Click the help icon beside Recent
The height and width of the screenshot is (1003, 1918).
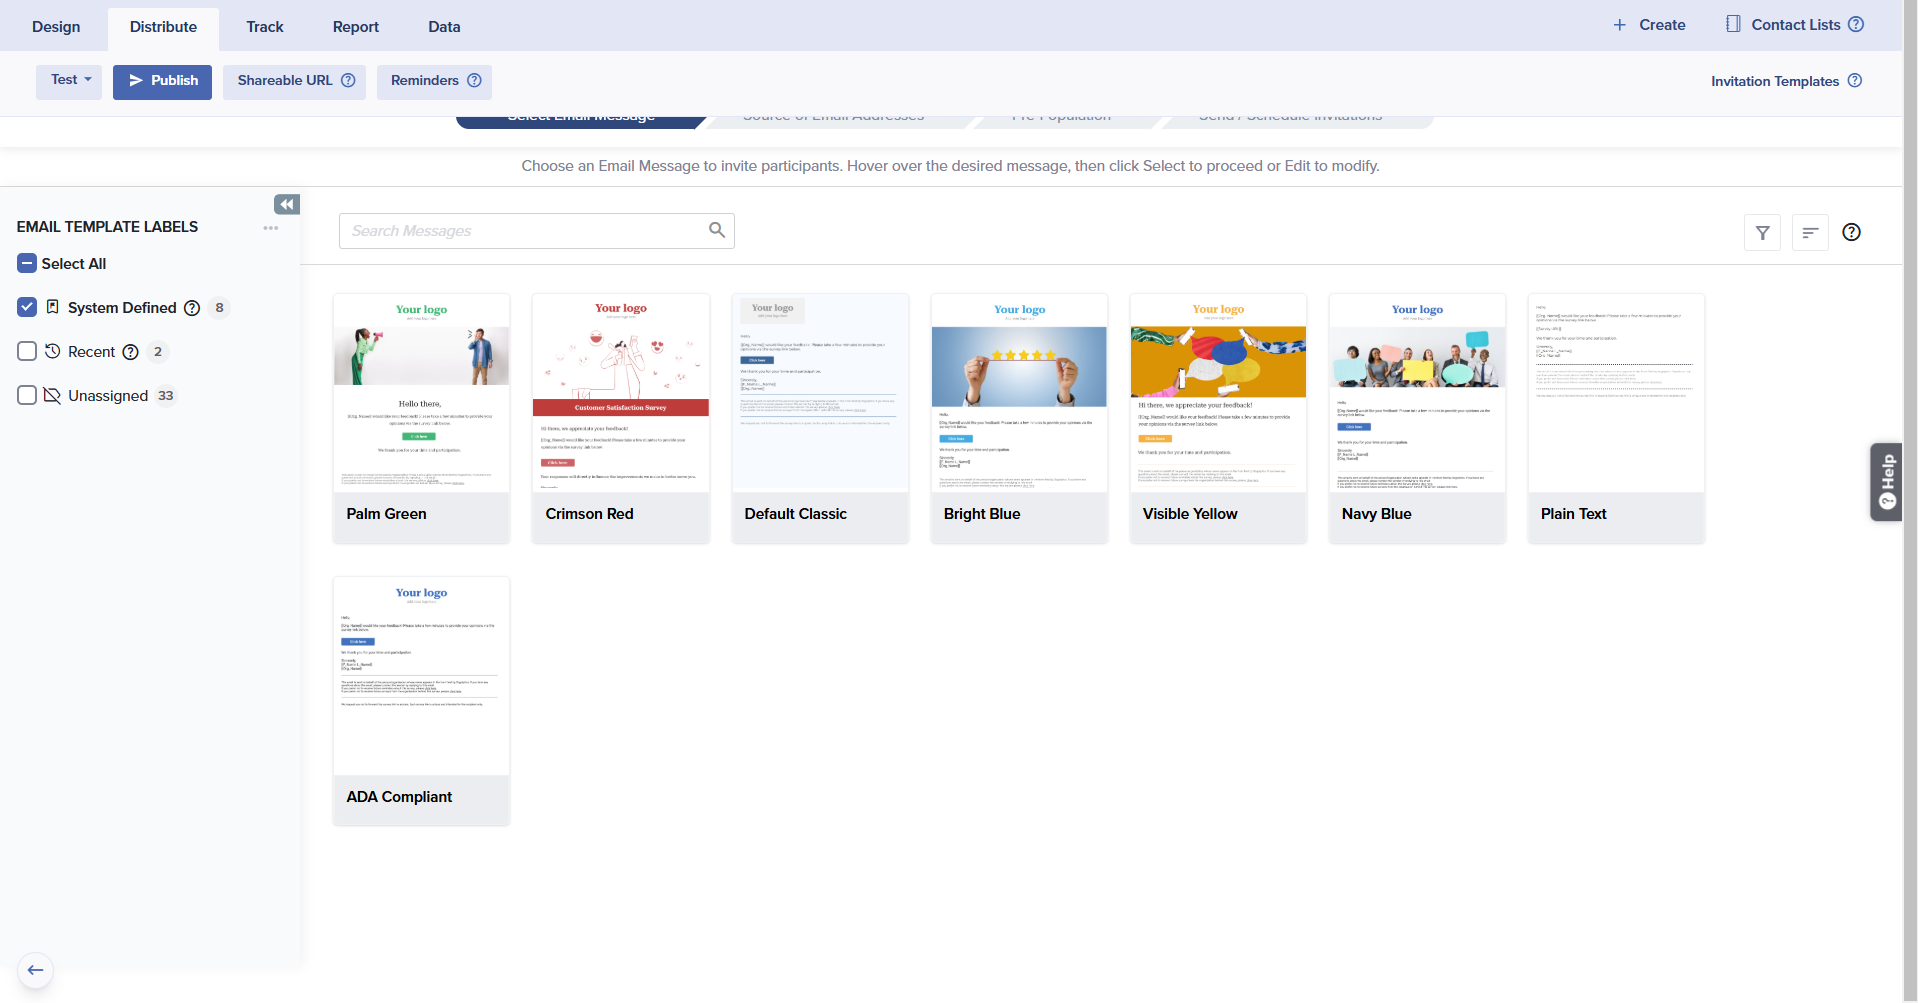[x=130, y=352]
